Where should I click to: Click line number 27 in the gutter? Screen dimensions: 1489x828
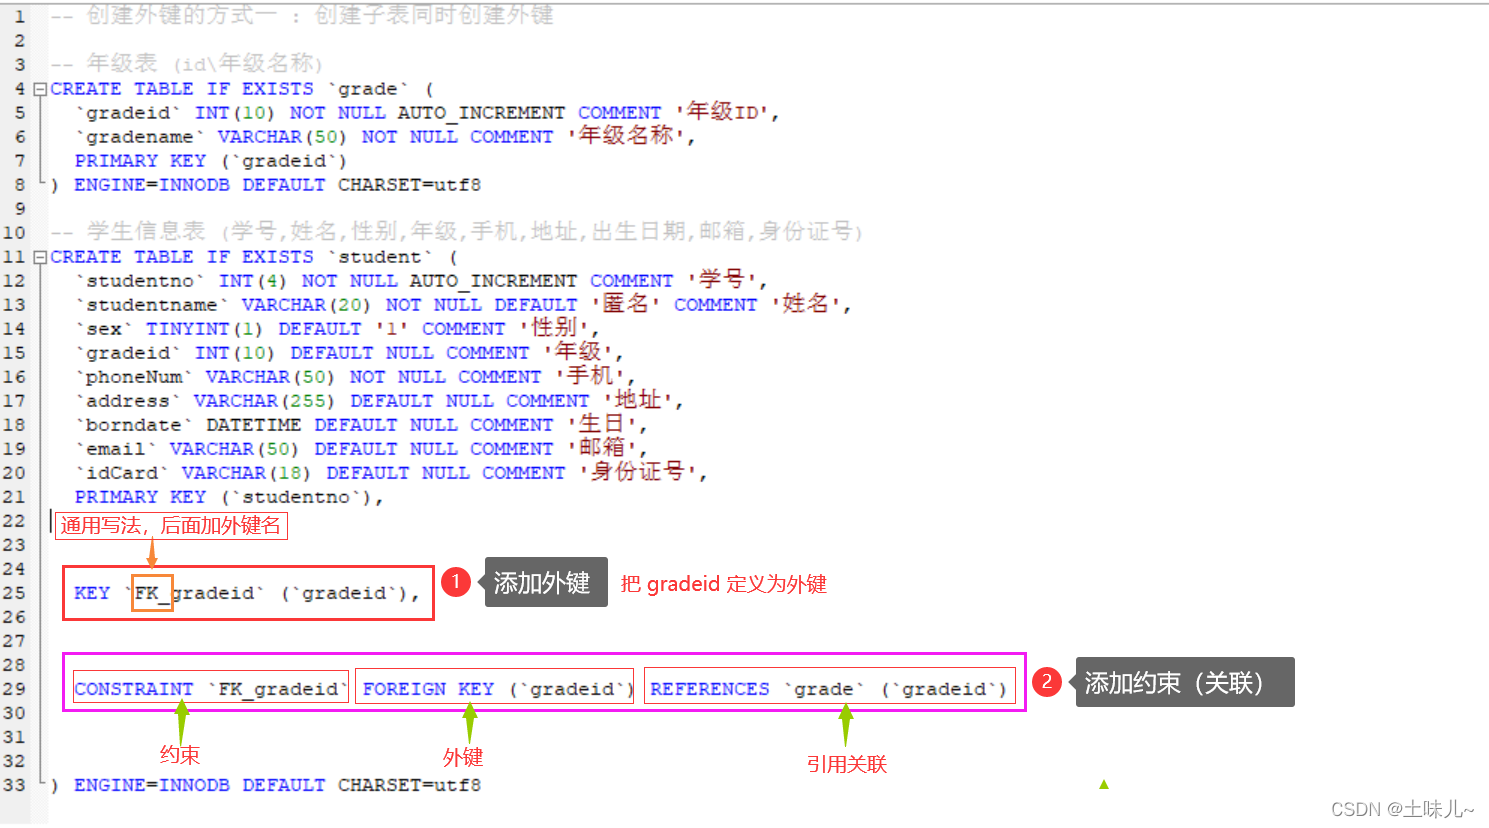[x=14, y=641]
